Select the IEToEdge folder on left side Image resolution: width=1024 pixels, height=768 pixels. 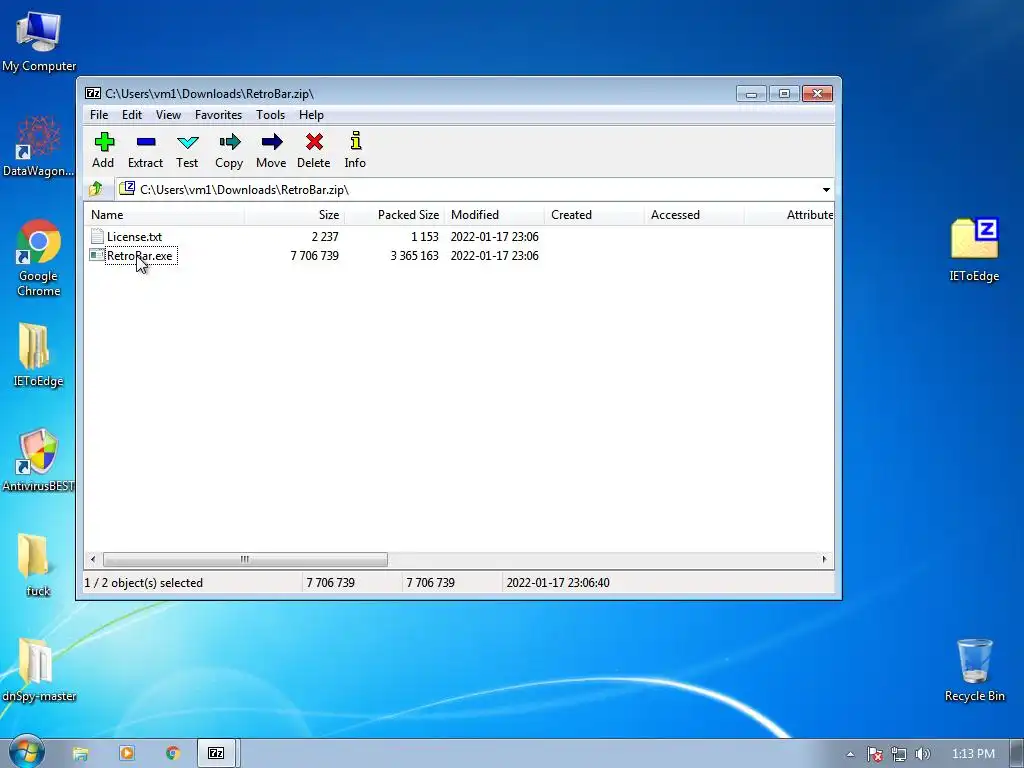[x=37, y=355]
